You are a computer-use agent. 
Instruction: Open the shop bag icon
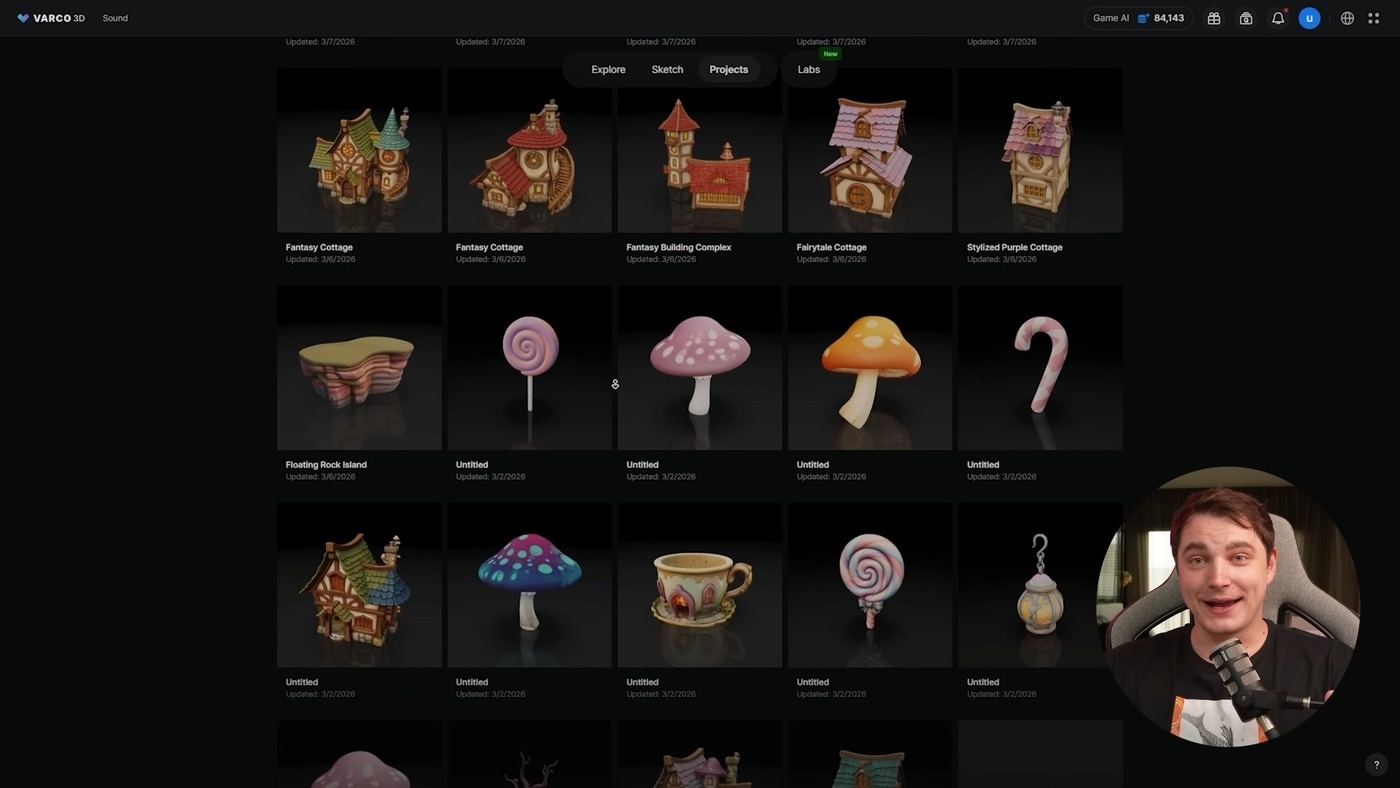(x=1245, y=18)
